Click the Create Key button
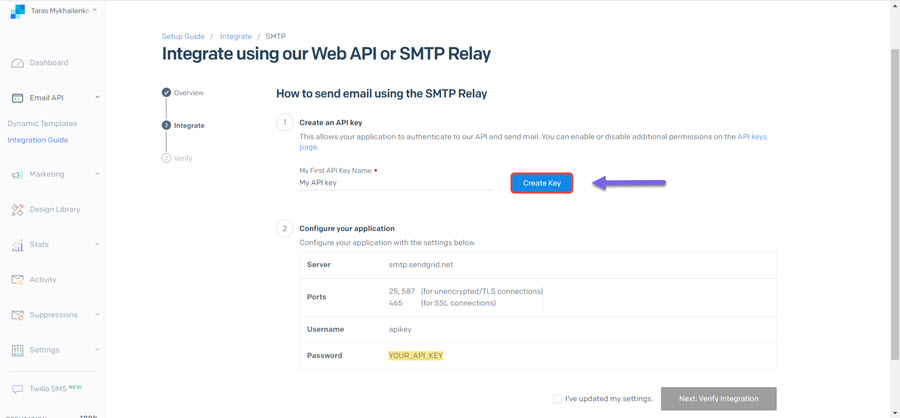Image resolution: width=900 pixels, height=418 pixels. pyautogui.click(x=542, y=183)
